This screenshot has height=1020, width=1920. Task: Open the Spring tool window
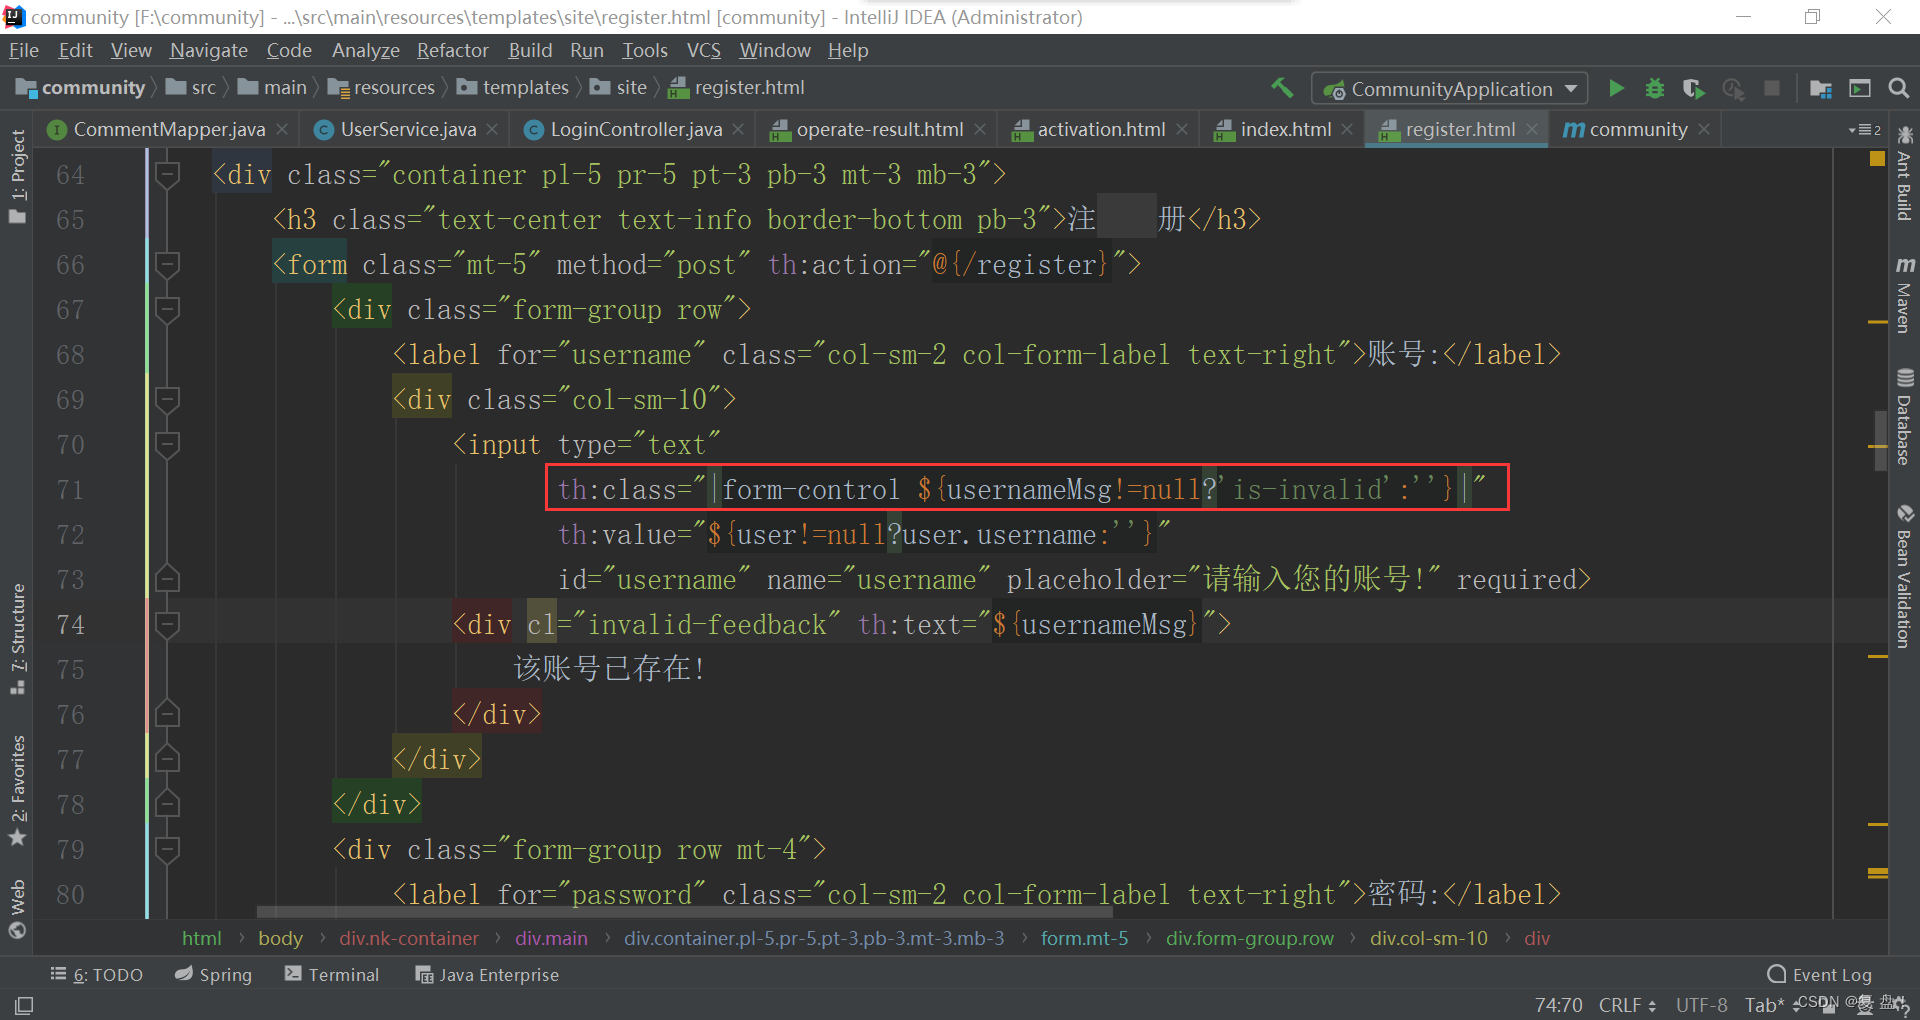pos(213,974)
